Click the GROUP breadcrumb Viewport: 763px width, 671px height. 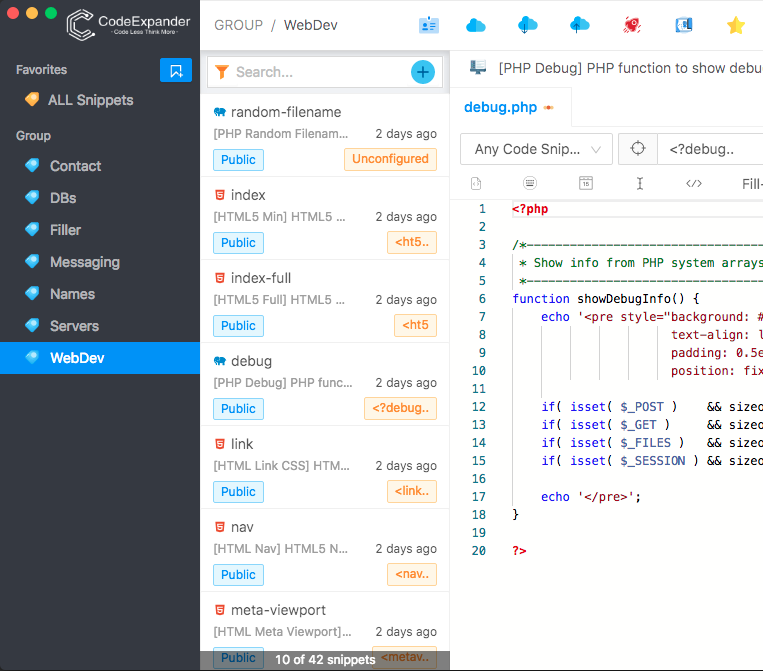tap(238, 25)
